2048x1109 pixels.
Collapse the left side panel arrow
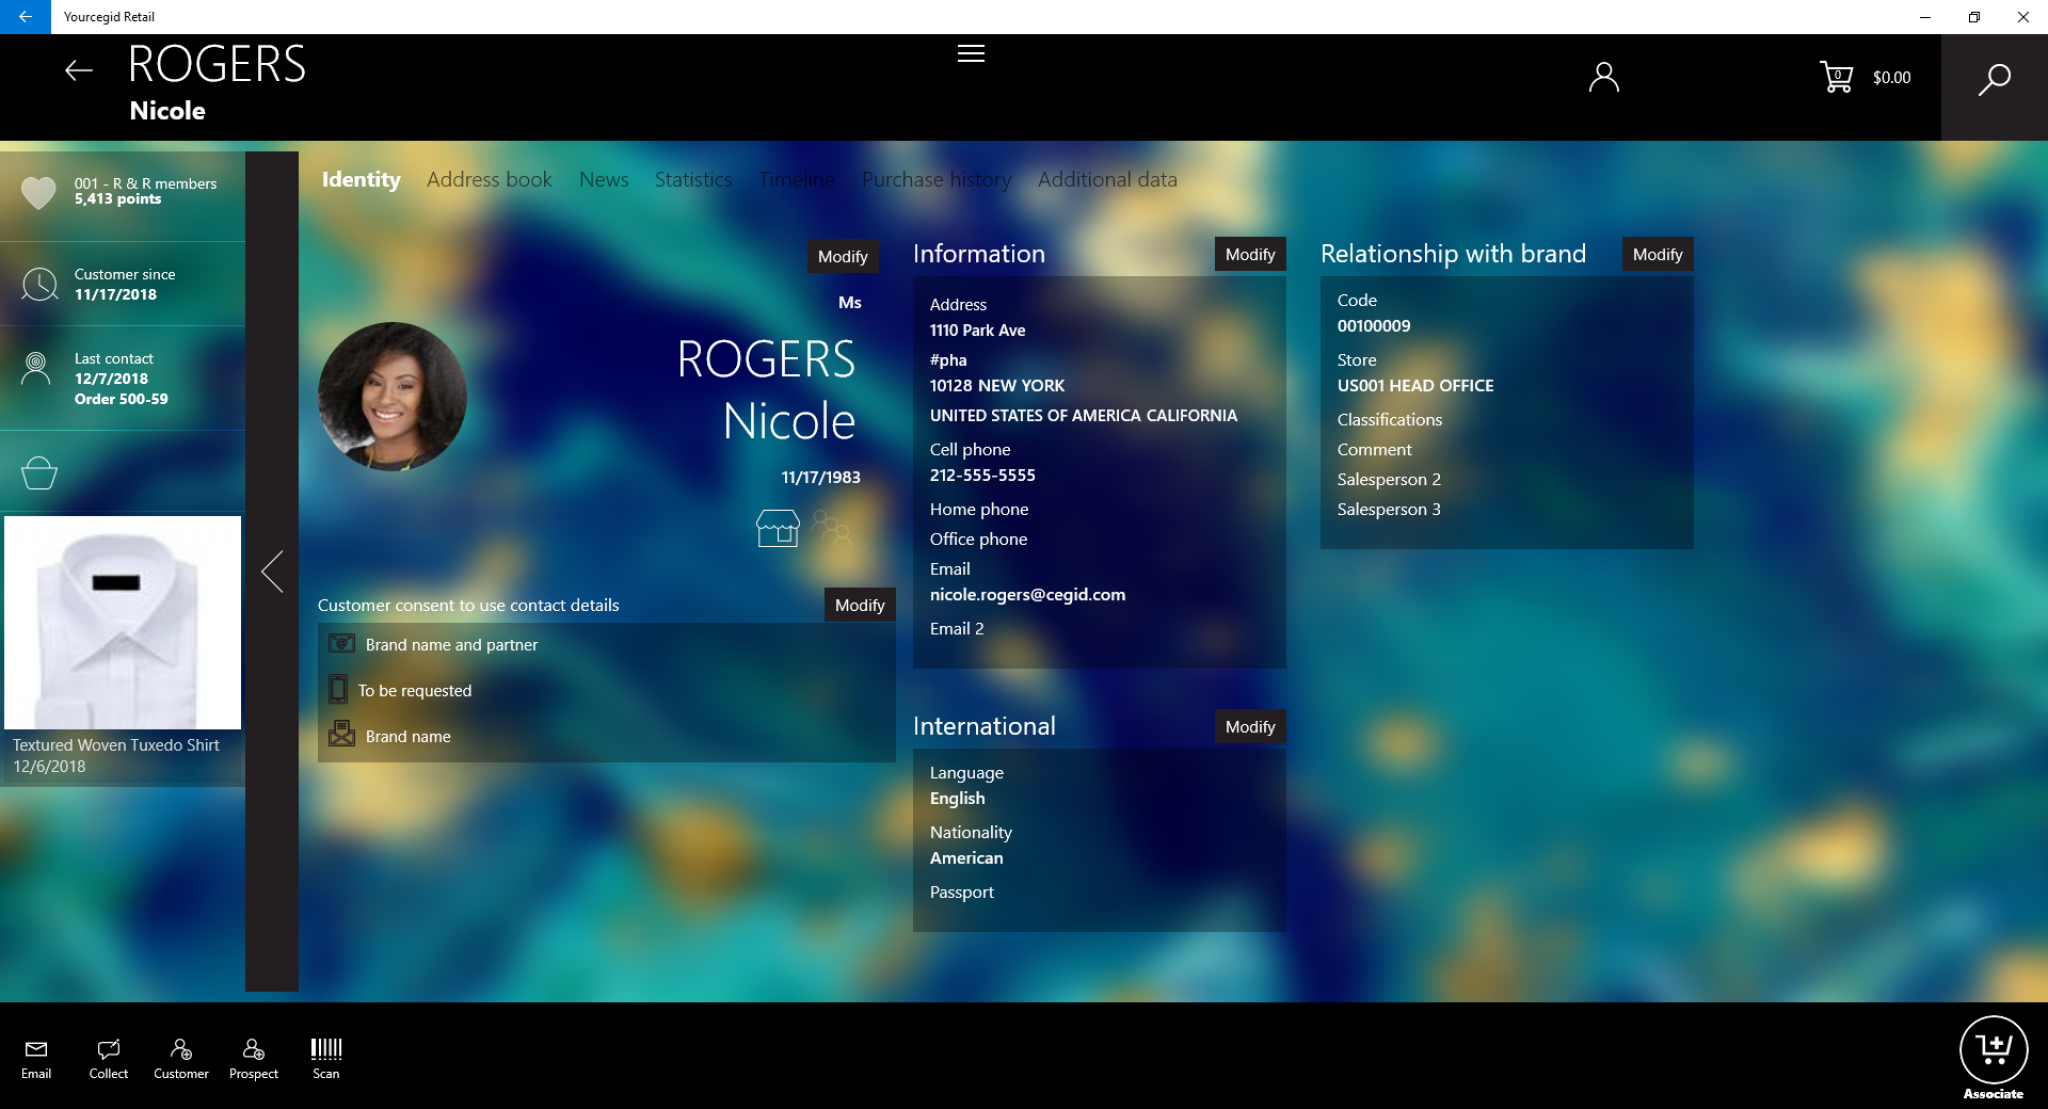pos(272,571)
